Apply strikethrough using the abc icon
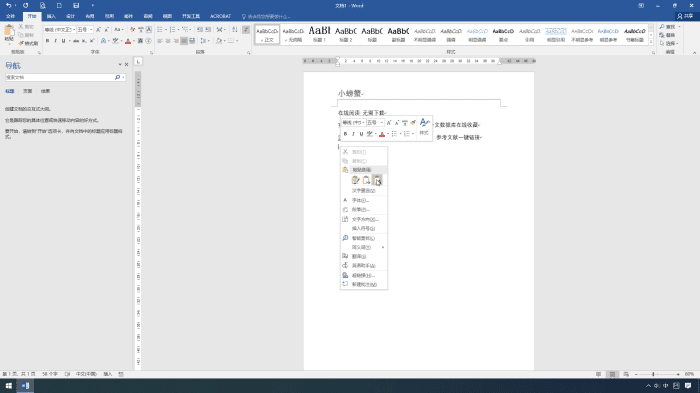The height and width of the screenshot is (393, 700). (x=76, y=41)
